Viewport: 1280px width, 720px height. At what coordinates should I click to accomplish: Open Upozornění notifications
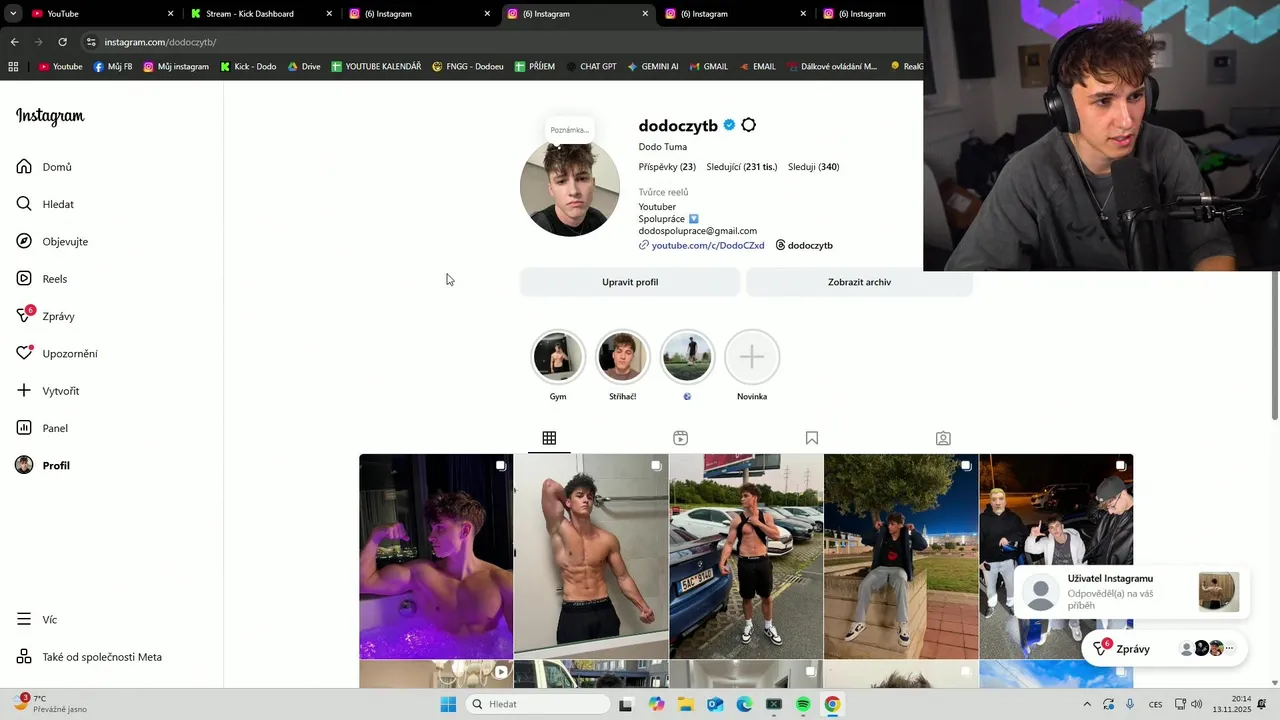pyautogui.click(x=69, y=354)
